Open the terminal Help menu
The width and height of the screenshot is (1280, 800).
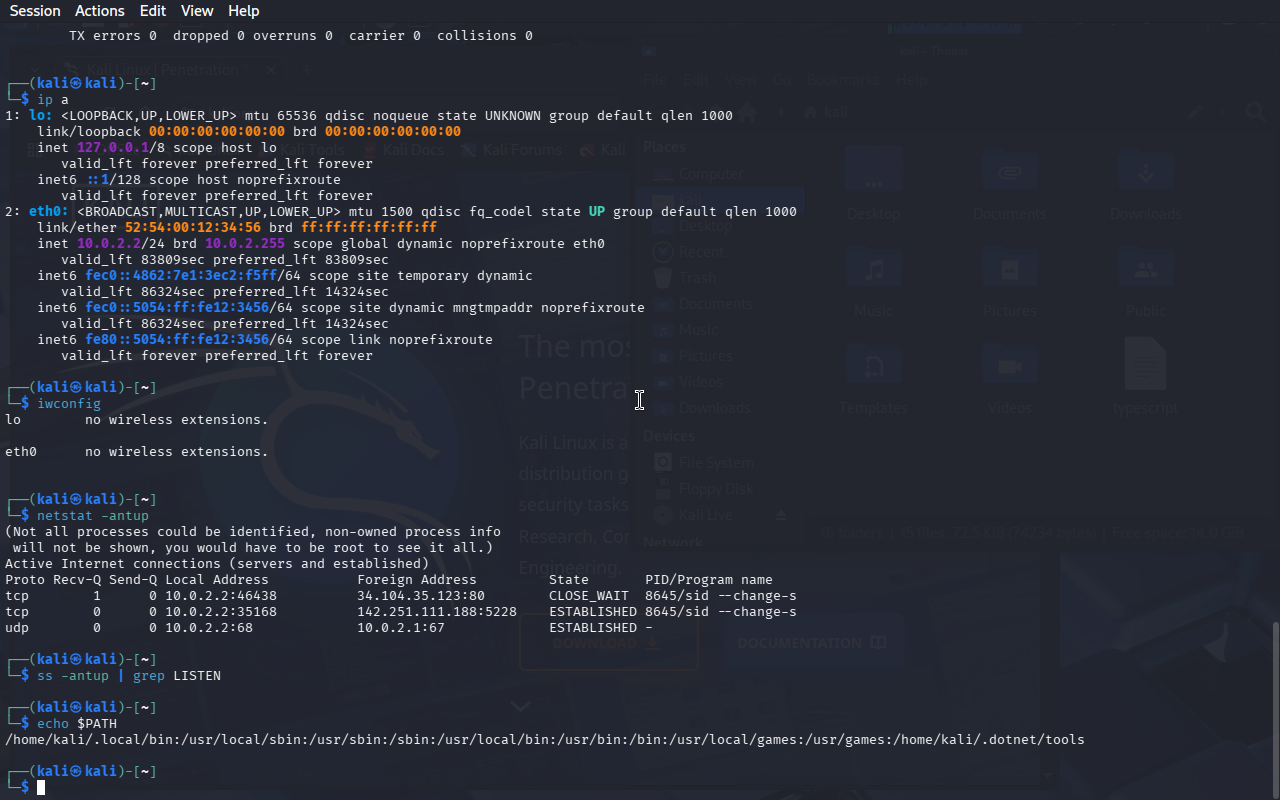click(x=243, y=11)
